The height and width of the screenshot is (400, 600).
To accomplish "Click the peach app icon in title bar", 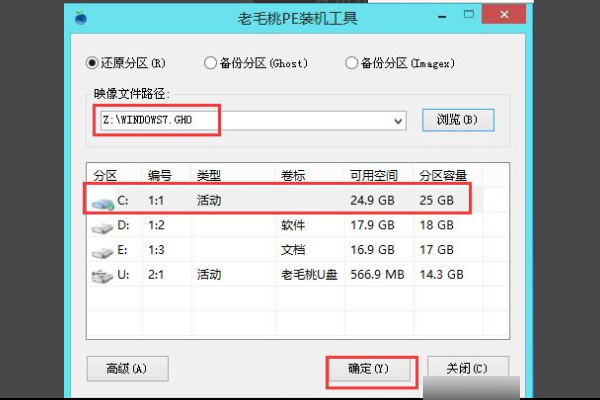I will (80, 18).
